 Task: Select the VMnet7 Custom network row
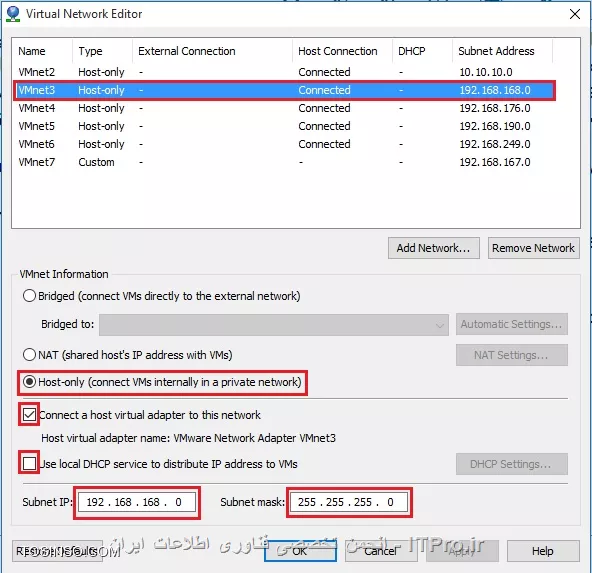point(284,162)
